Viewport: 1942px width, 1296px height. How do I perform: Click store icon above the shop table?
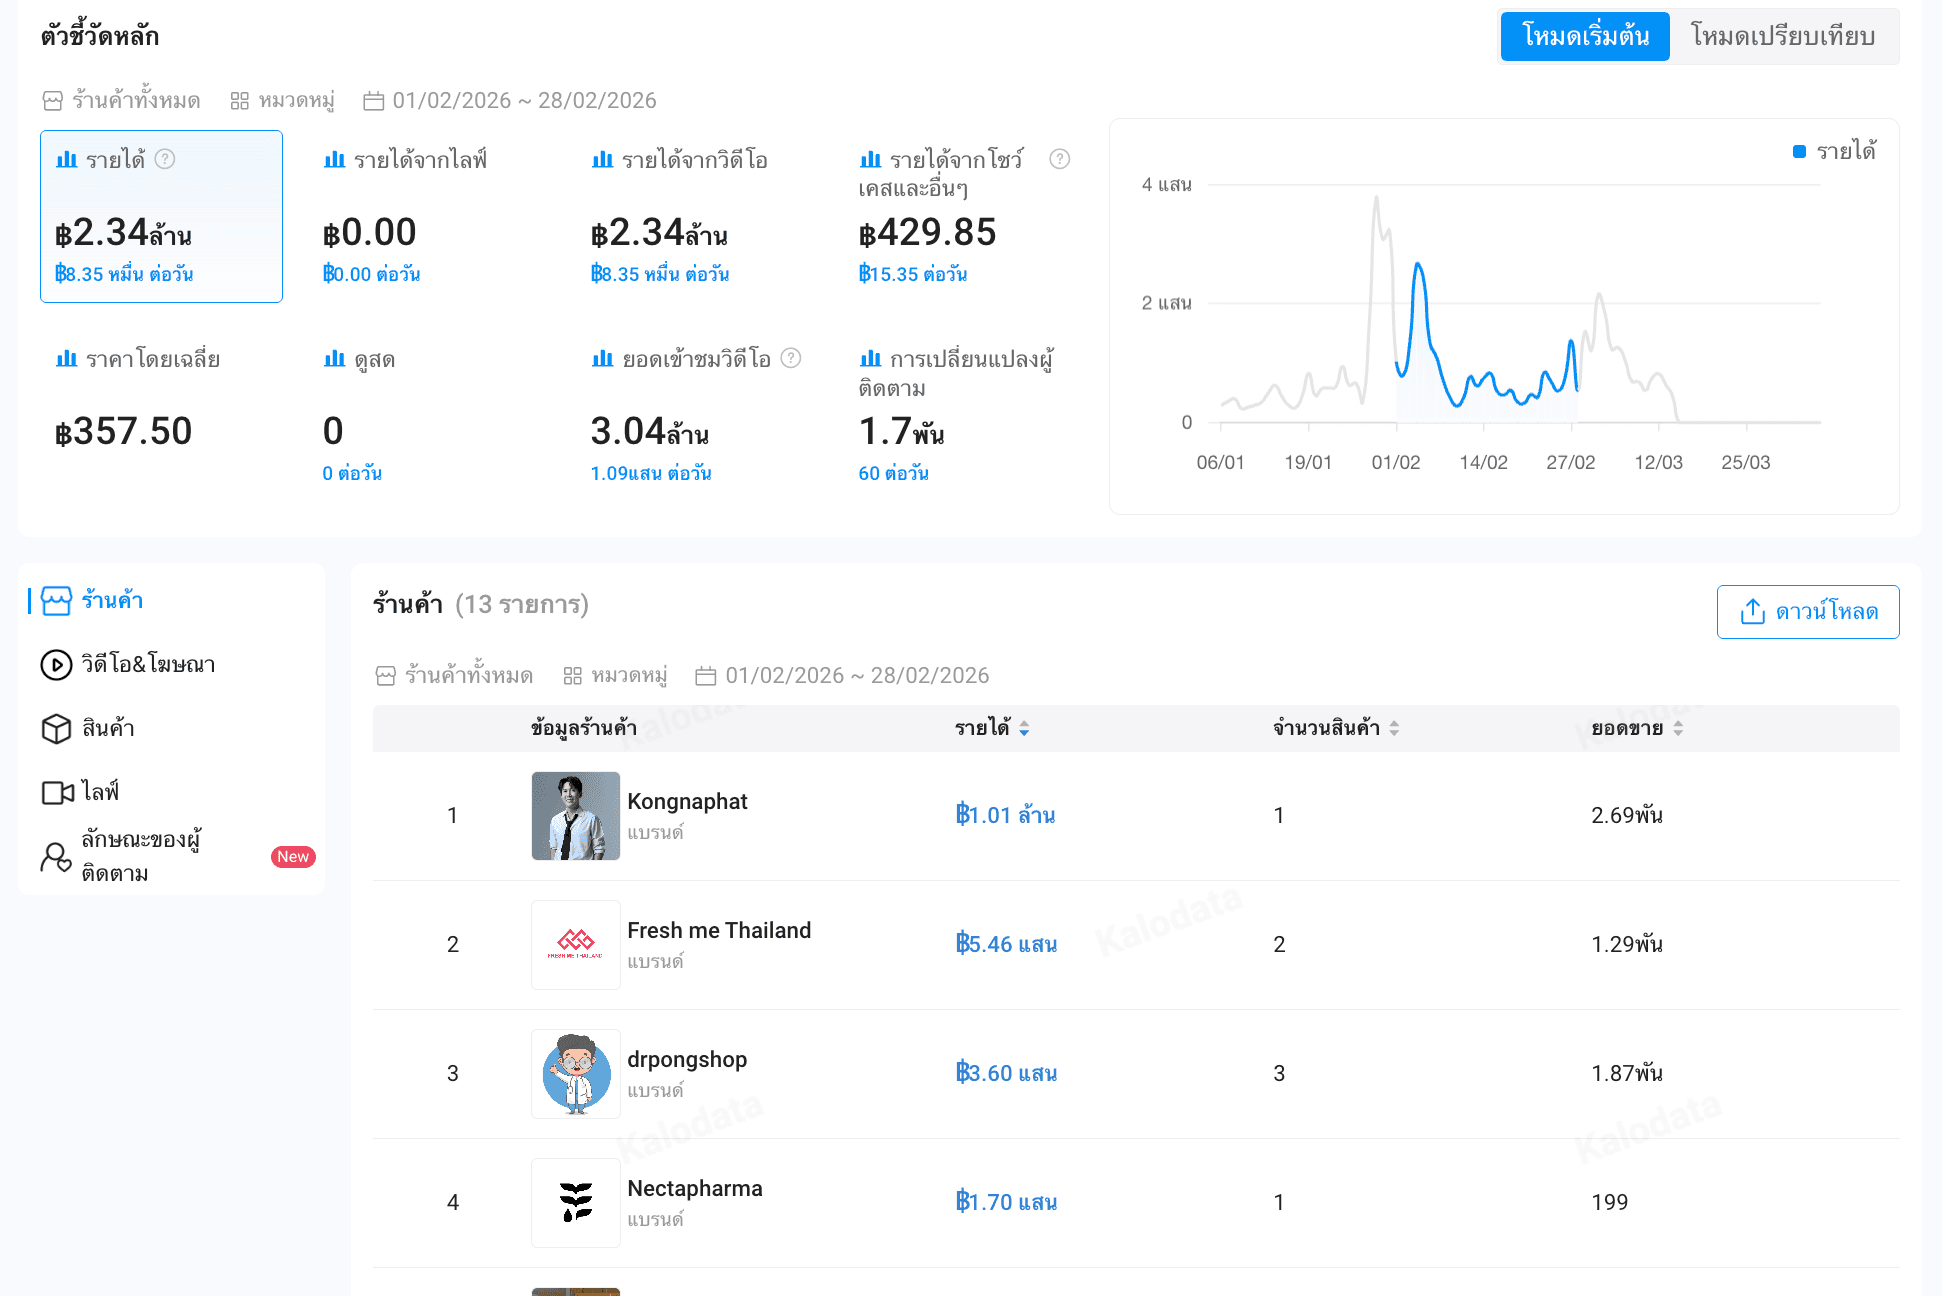coord(386,676)
